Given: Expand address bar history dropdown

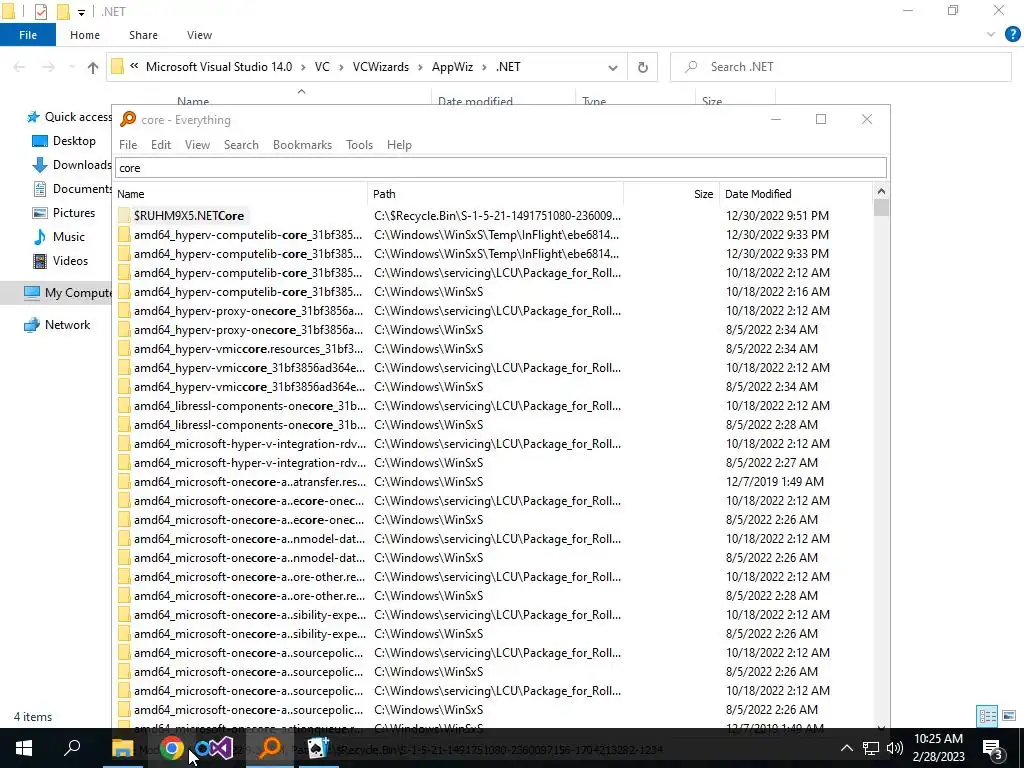Looking at the screenshot, I should (613, 67).
